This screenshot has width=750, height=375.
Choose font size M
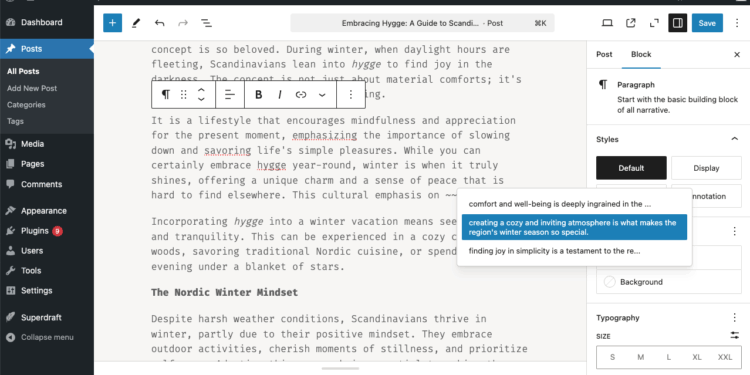(x=641, y=357)
